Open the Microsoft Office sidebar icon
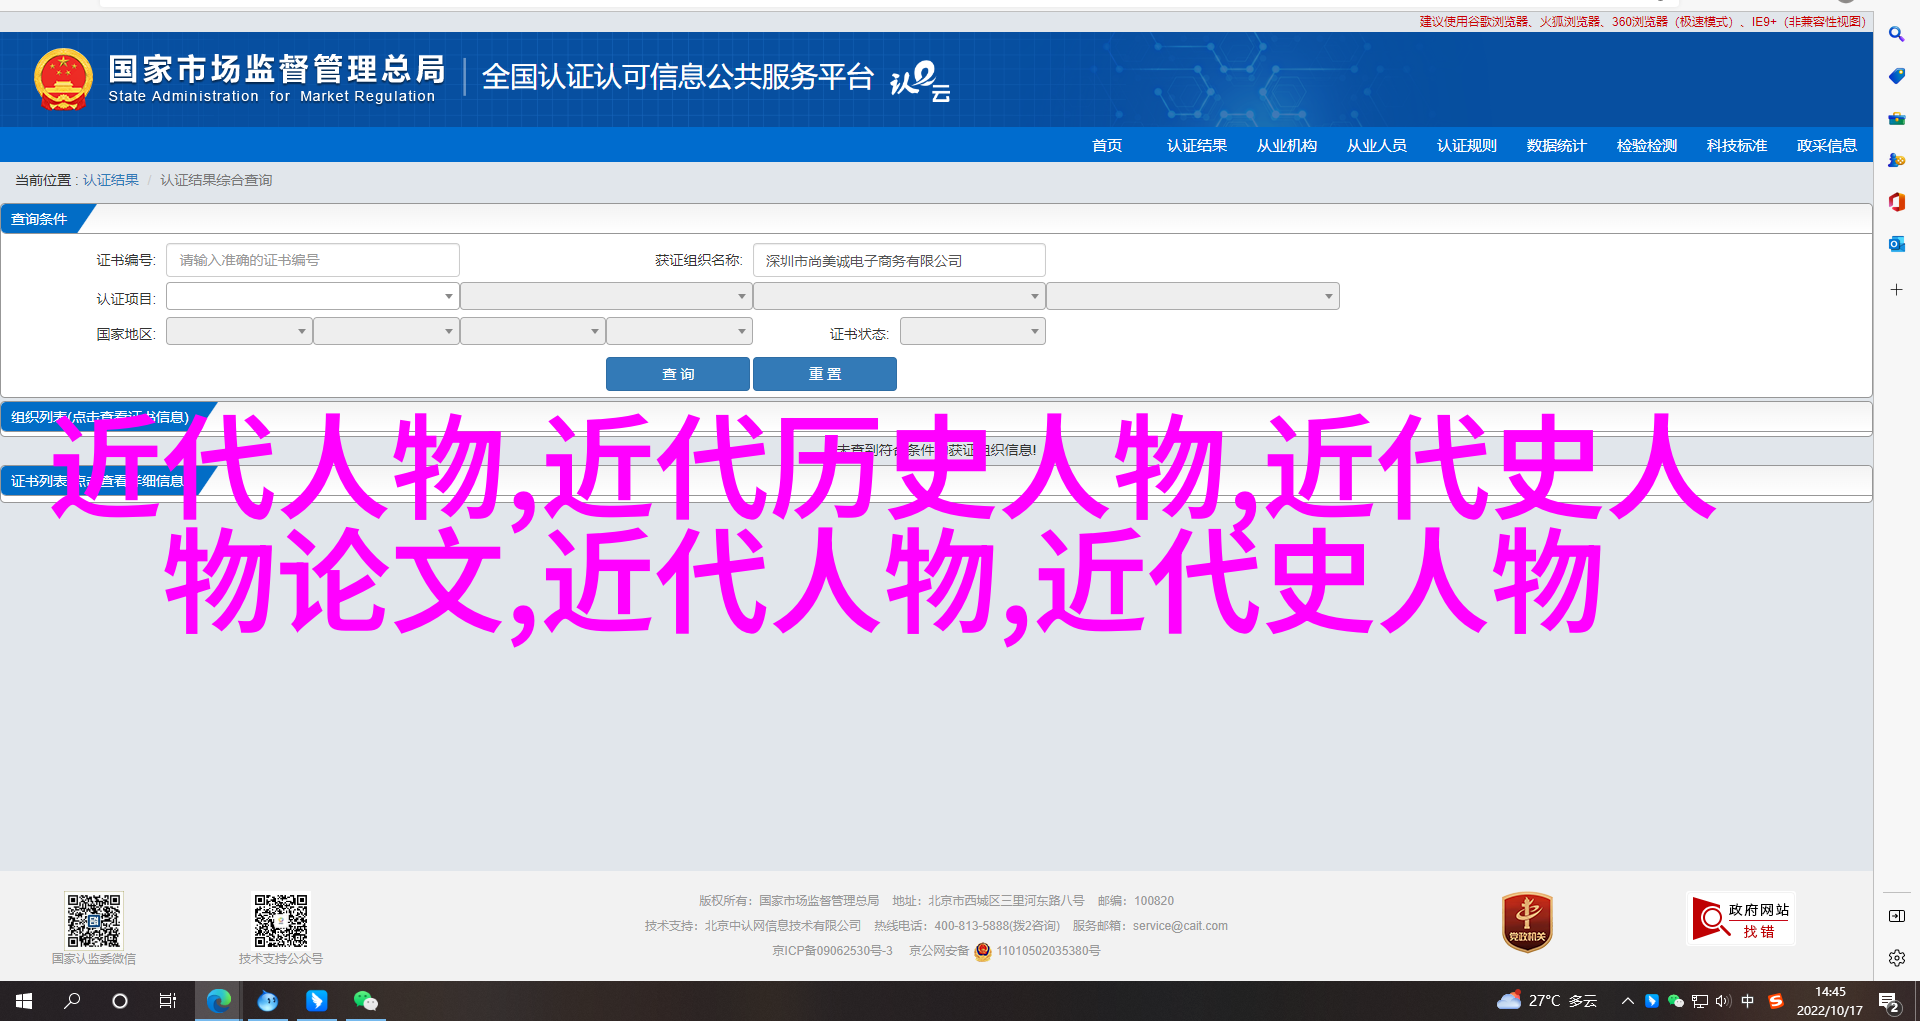Screen dimensions: 1920x1021 [1896, 202]
